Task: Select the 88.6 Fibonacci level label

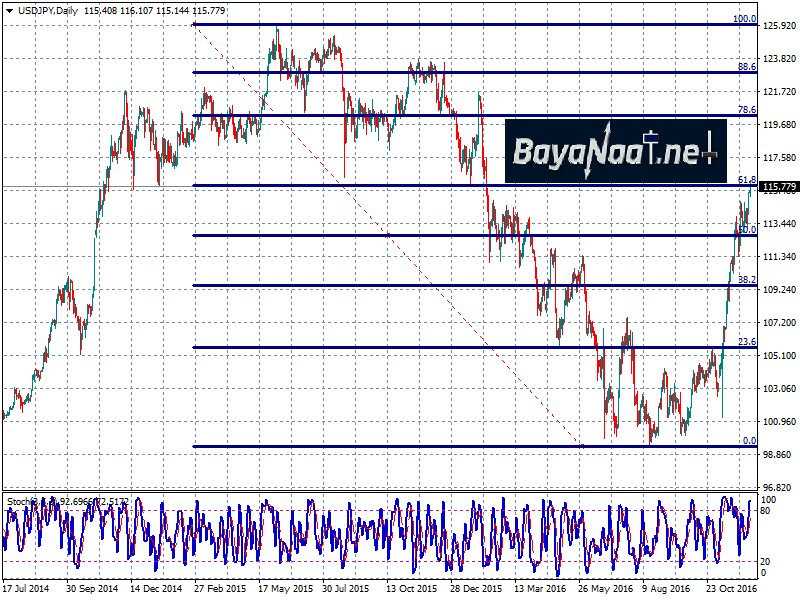Action: [x=745, y=67]
